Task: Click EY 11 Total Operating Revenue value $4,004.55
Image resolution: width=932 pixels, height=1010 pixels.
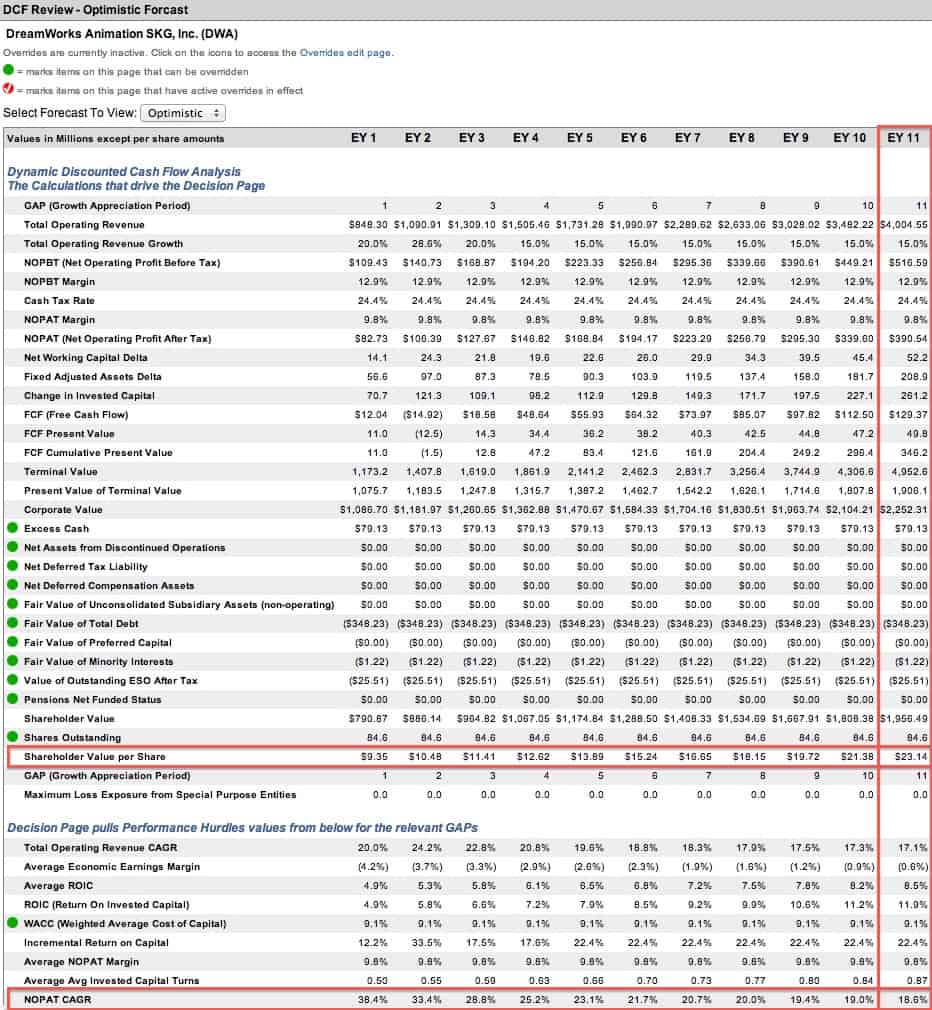Action: click(904, 225)
